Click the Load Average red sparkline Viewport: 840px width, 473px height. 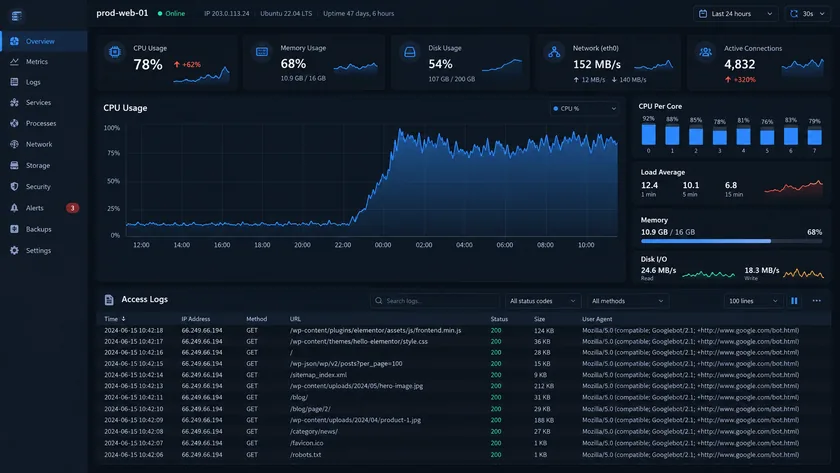click(793, 187)
